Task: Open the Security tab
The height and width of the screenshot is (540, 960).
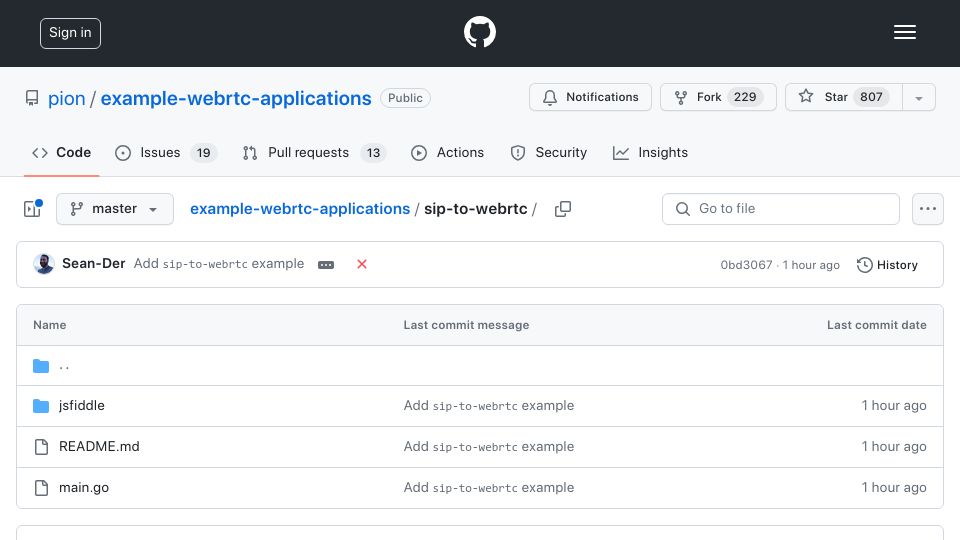Action: 549,152
